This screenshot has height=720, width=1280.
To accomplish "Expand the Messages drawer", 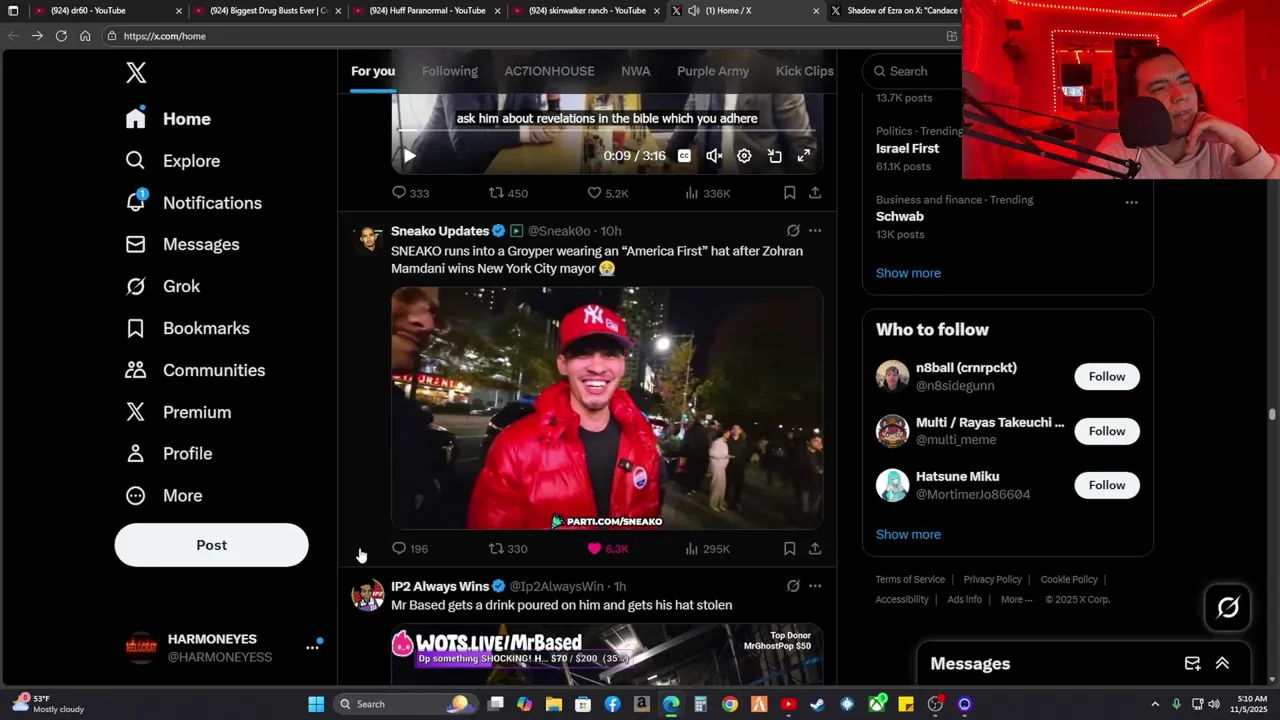I will pos(1222,664).
